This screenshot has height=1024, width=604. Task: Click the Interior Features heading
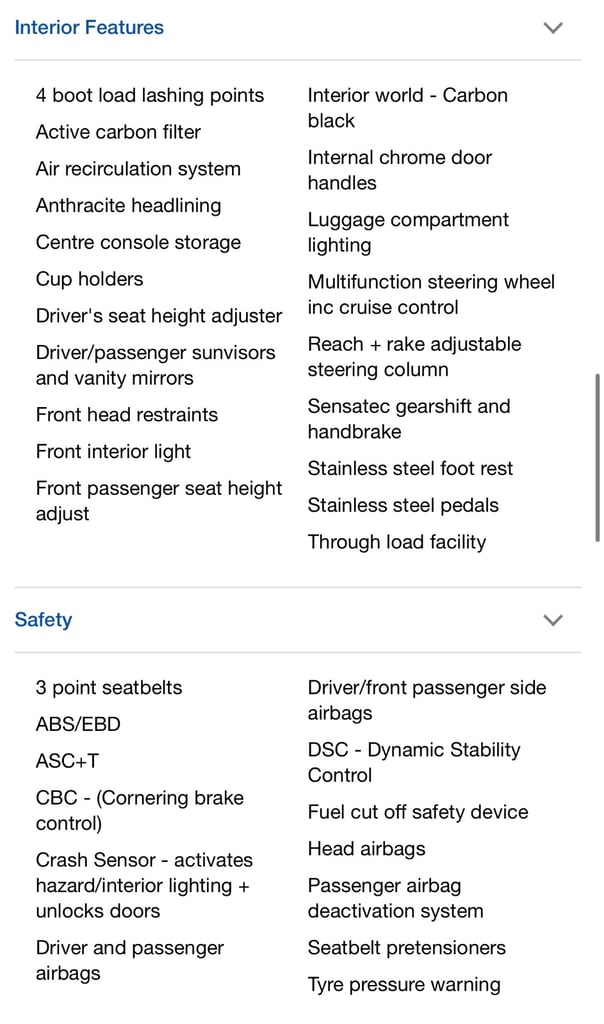(89, 27)
